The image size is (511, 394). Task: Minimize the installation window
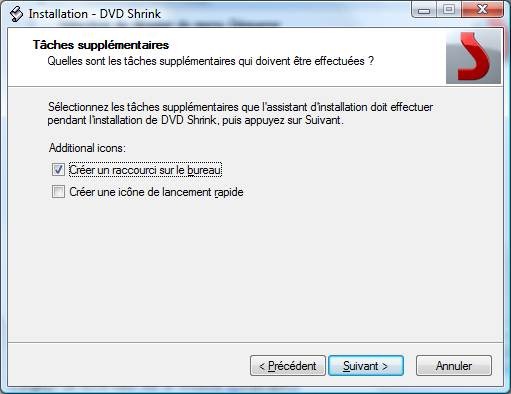(x=424, y=9)
